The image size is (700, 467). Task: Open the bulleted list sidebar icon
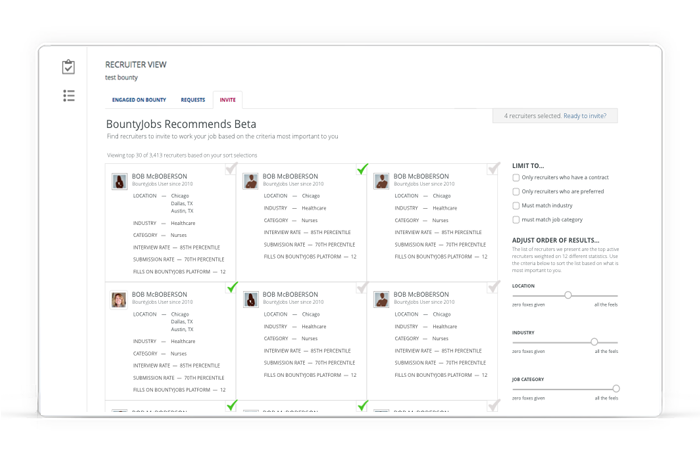(x=69, y=96)
